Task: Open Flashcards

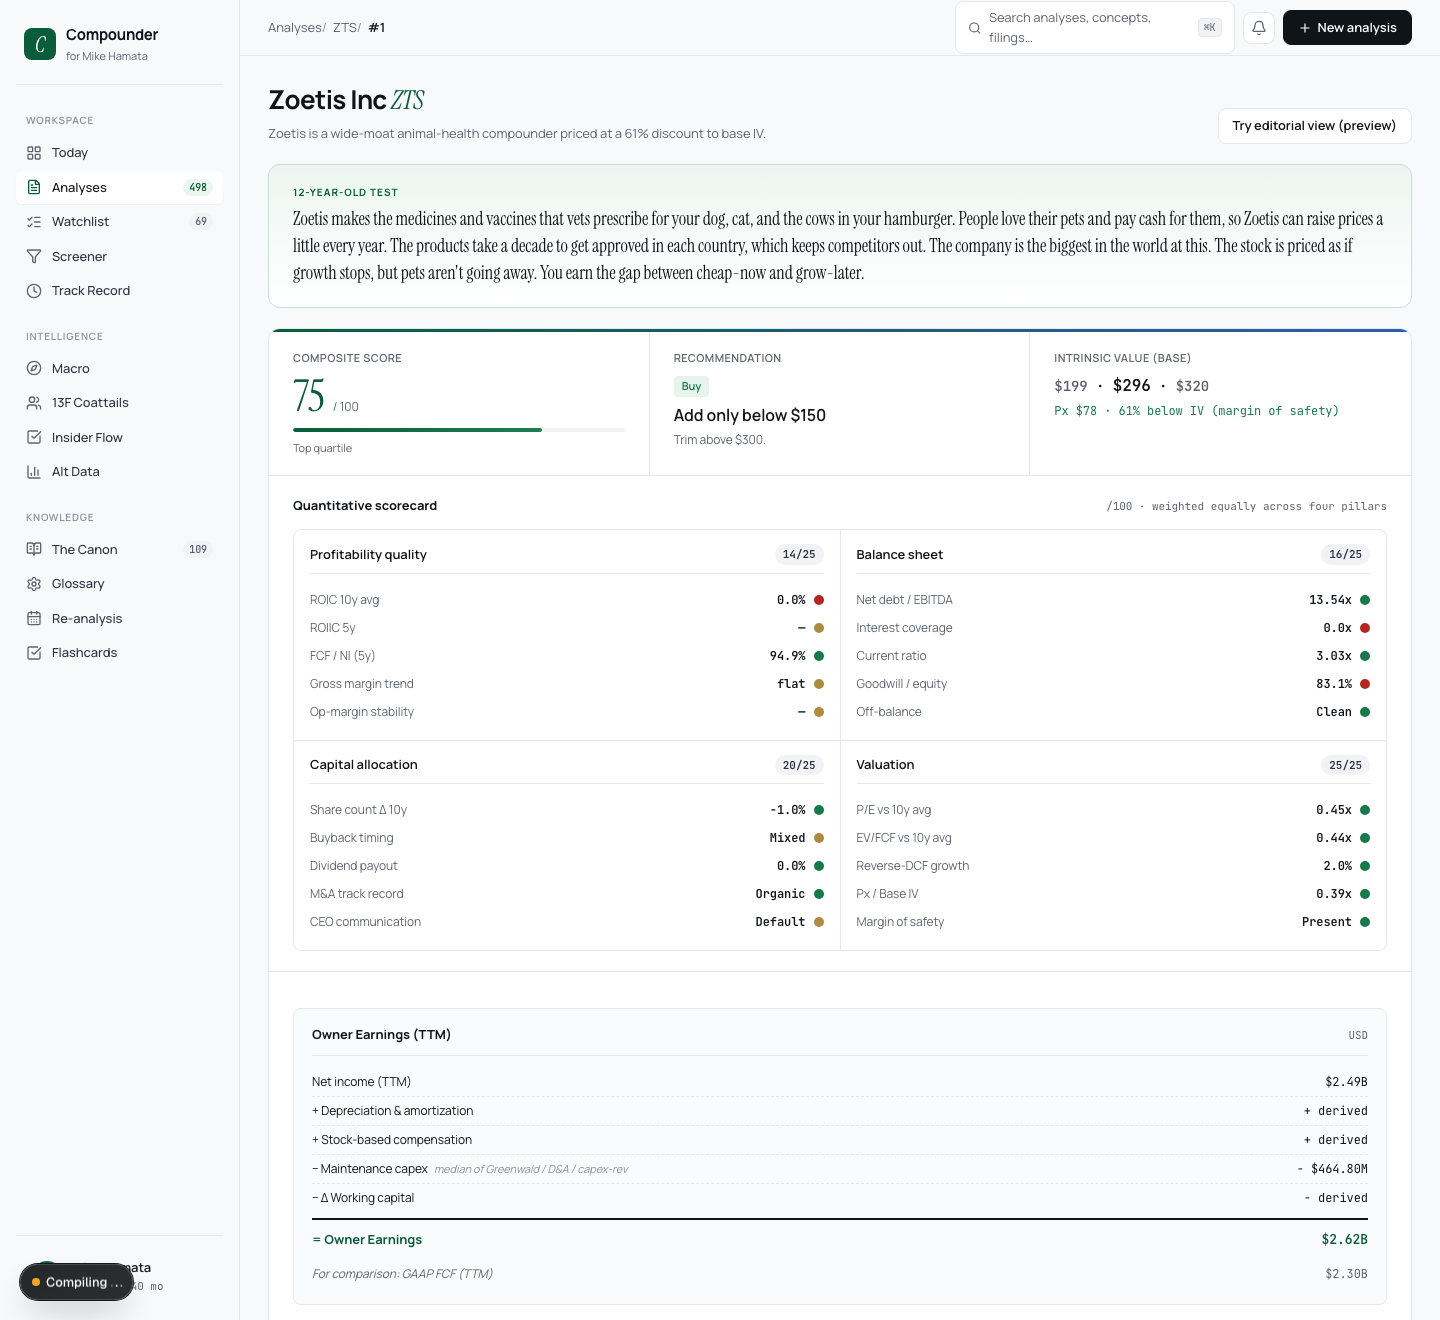Action: [x=119, y=653]
